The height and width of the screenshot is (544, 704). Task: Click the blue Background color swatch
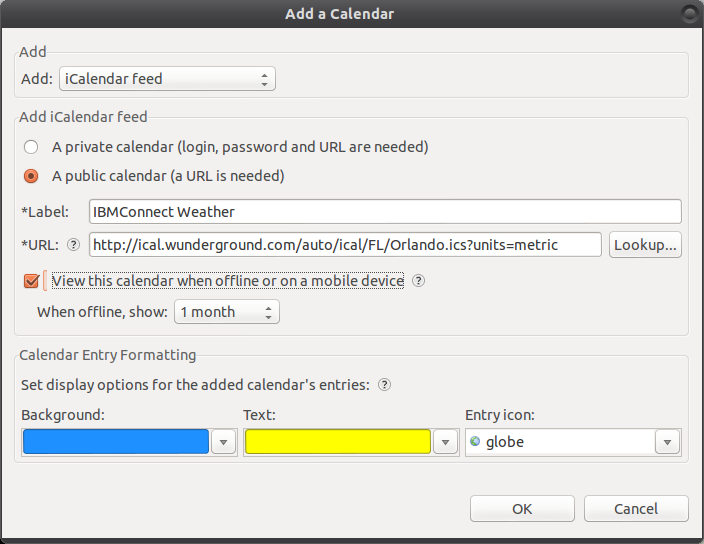point(115,442)
